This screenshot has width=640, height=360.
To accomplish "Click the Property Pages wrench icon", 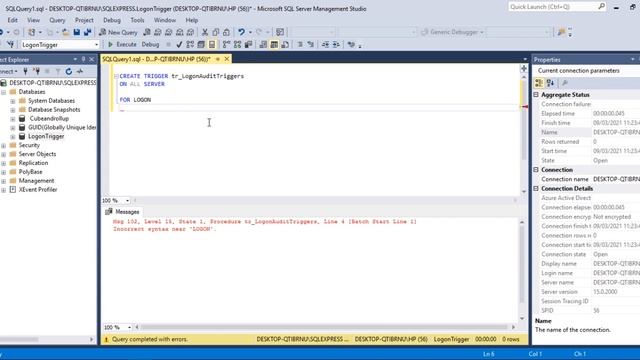I will (x=565, y=83).
